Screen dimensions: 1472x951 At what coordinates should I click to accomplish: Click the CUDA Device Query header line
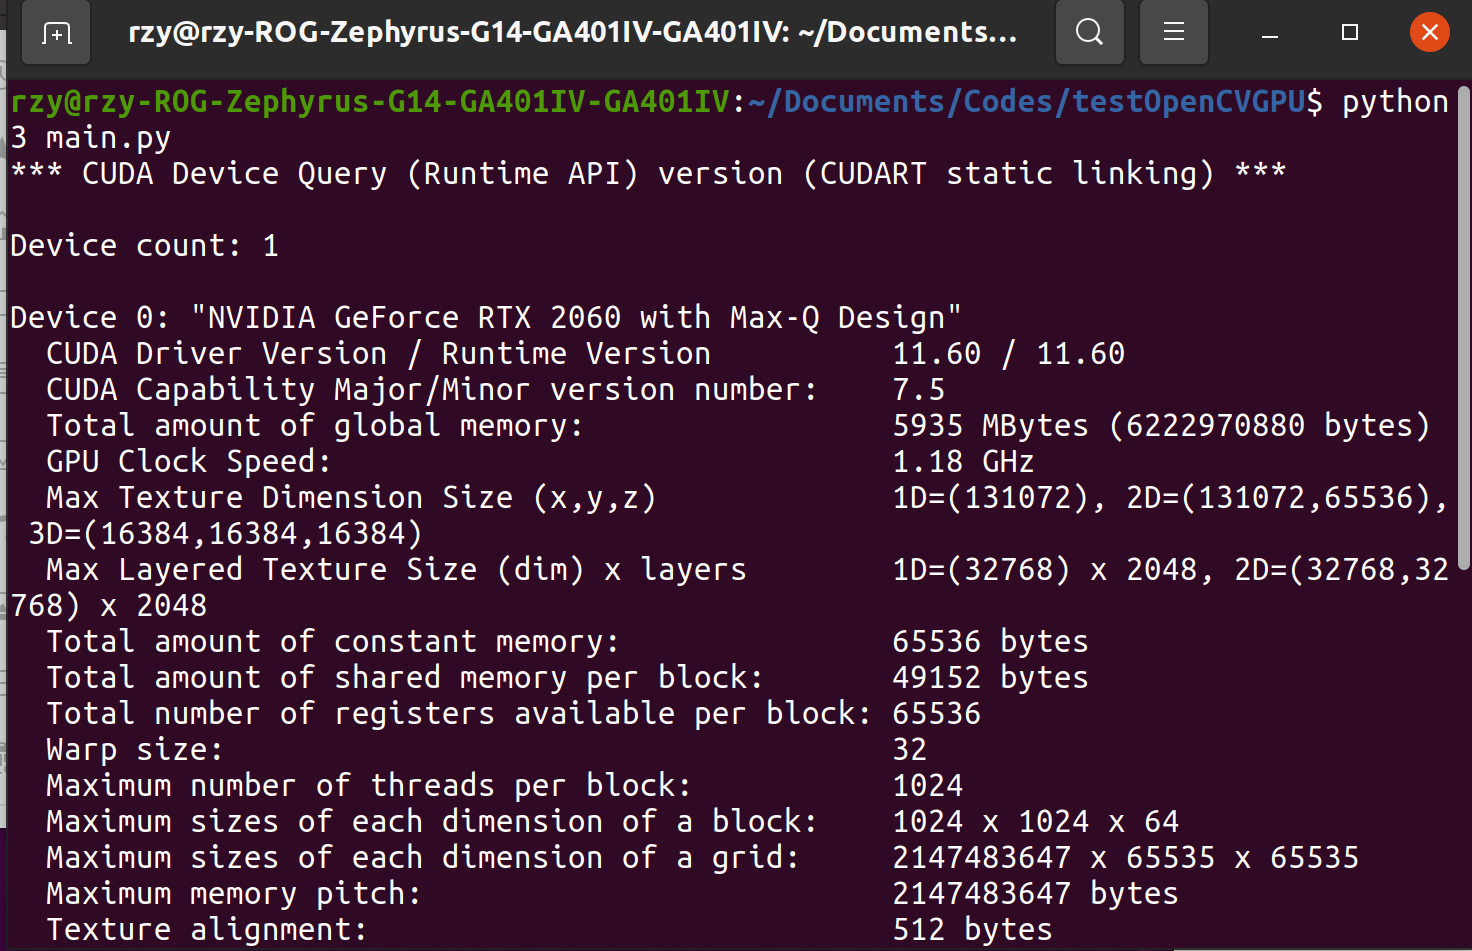[648, 174]
